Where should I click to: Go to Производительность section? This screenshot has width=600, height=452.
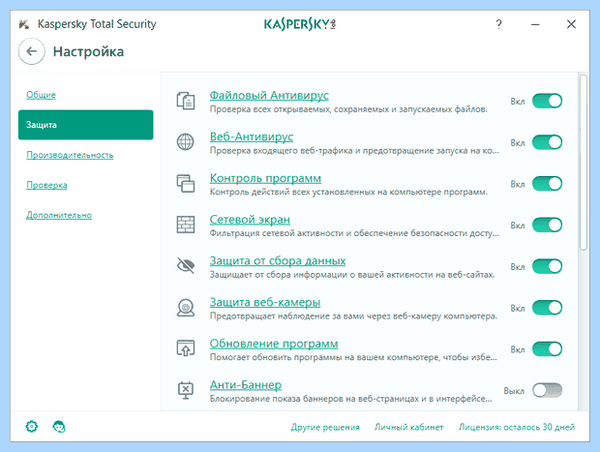70,155
